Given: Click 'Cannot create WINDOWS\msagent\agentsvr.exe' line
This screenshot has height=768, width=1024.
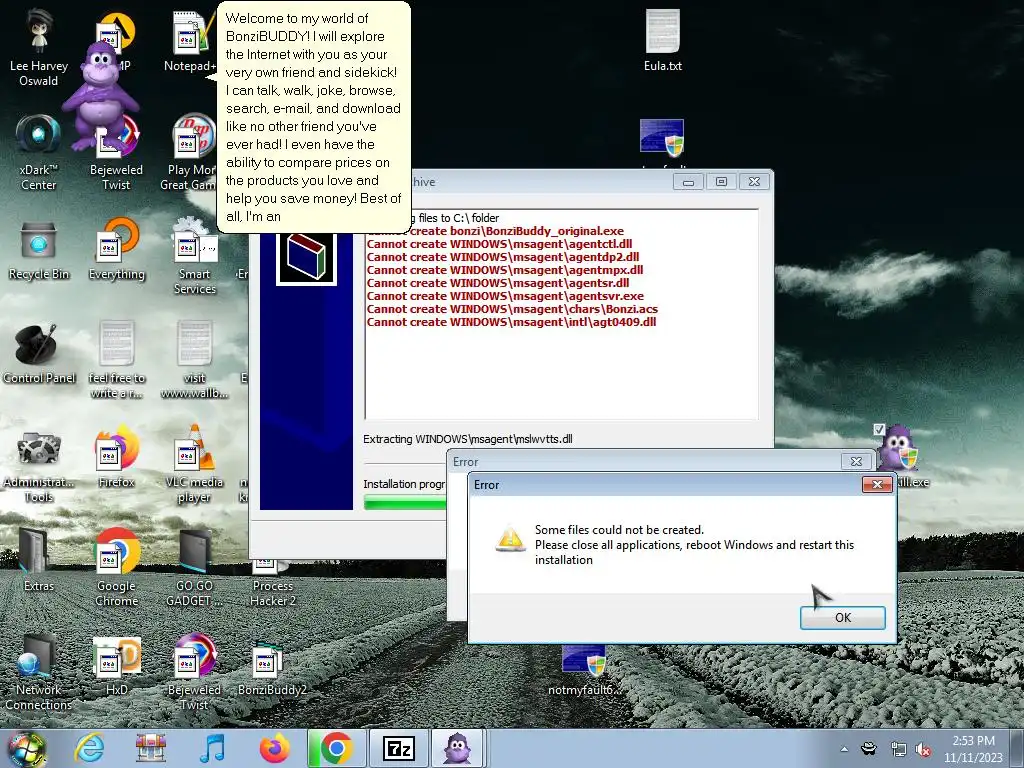Looking at the screenshot, I should [x=505, y=296].
